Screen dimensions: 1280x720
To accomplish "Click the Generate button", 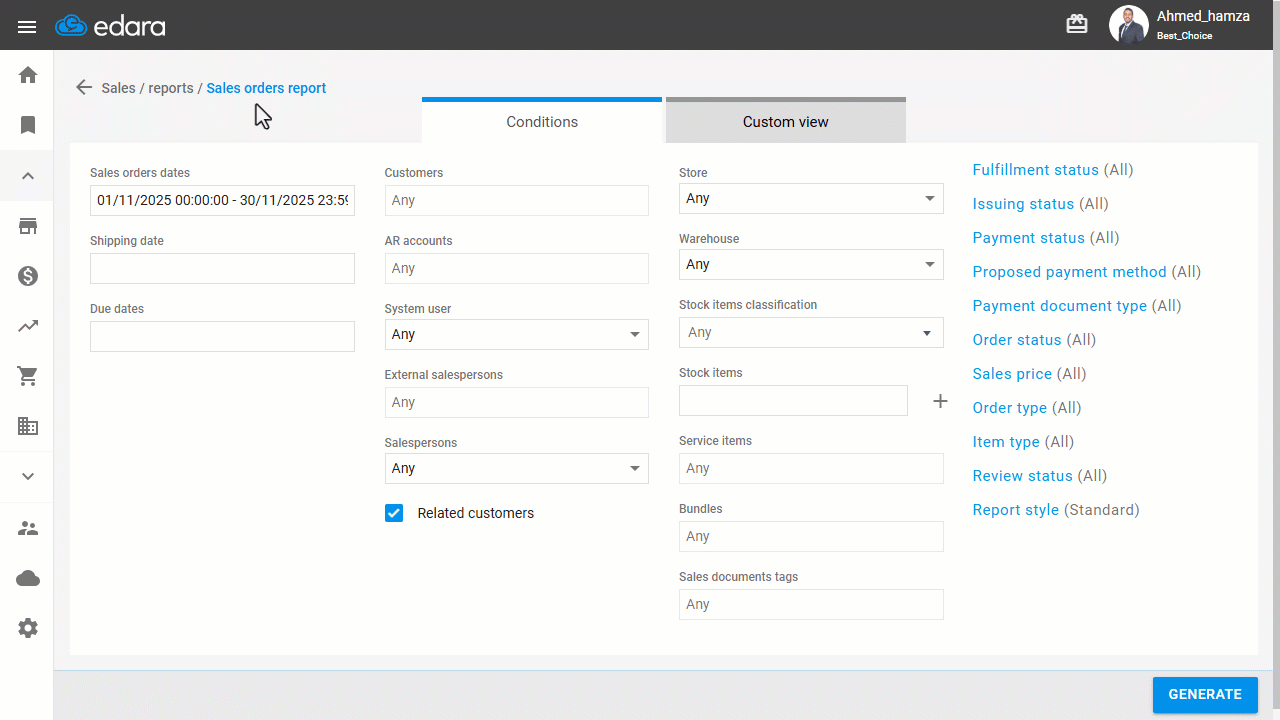I will coord(1205,695).
